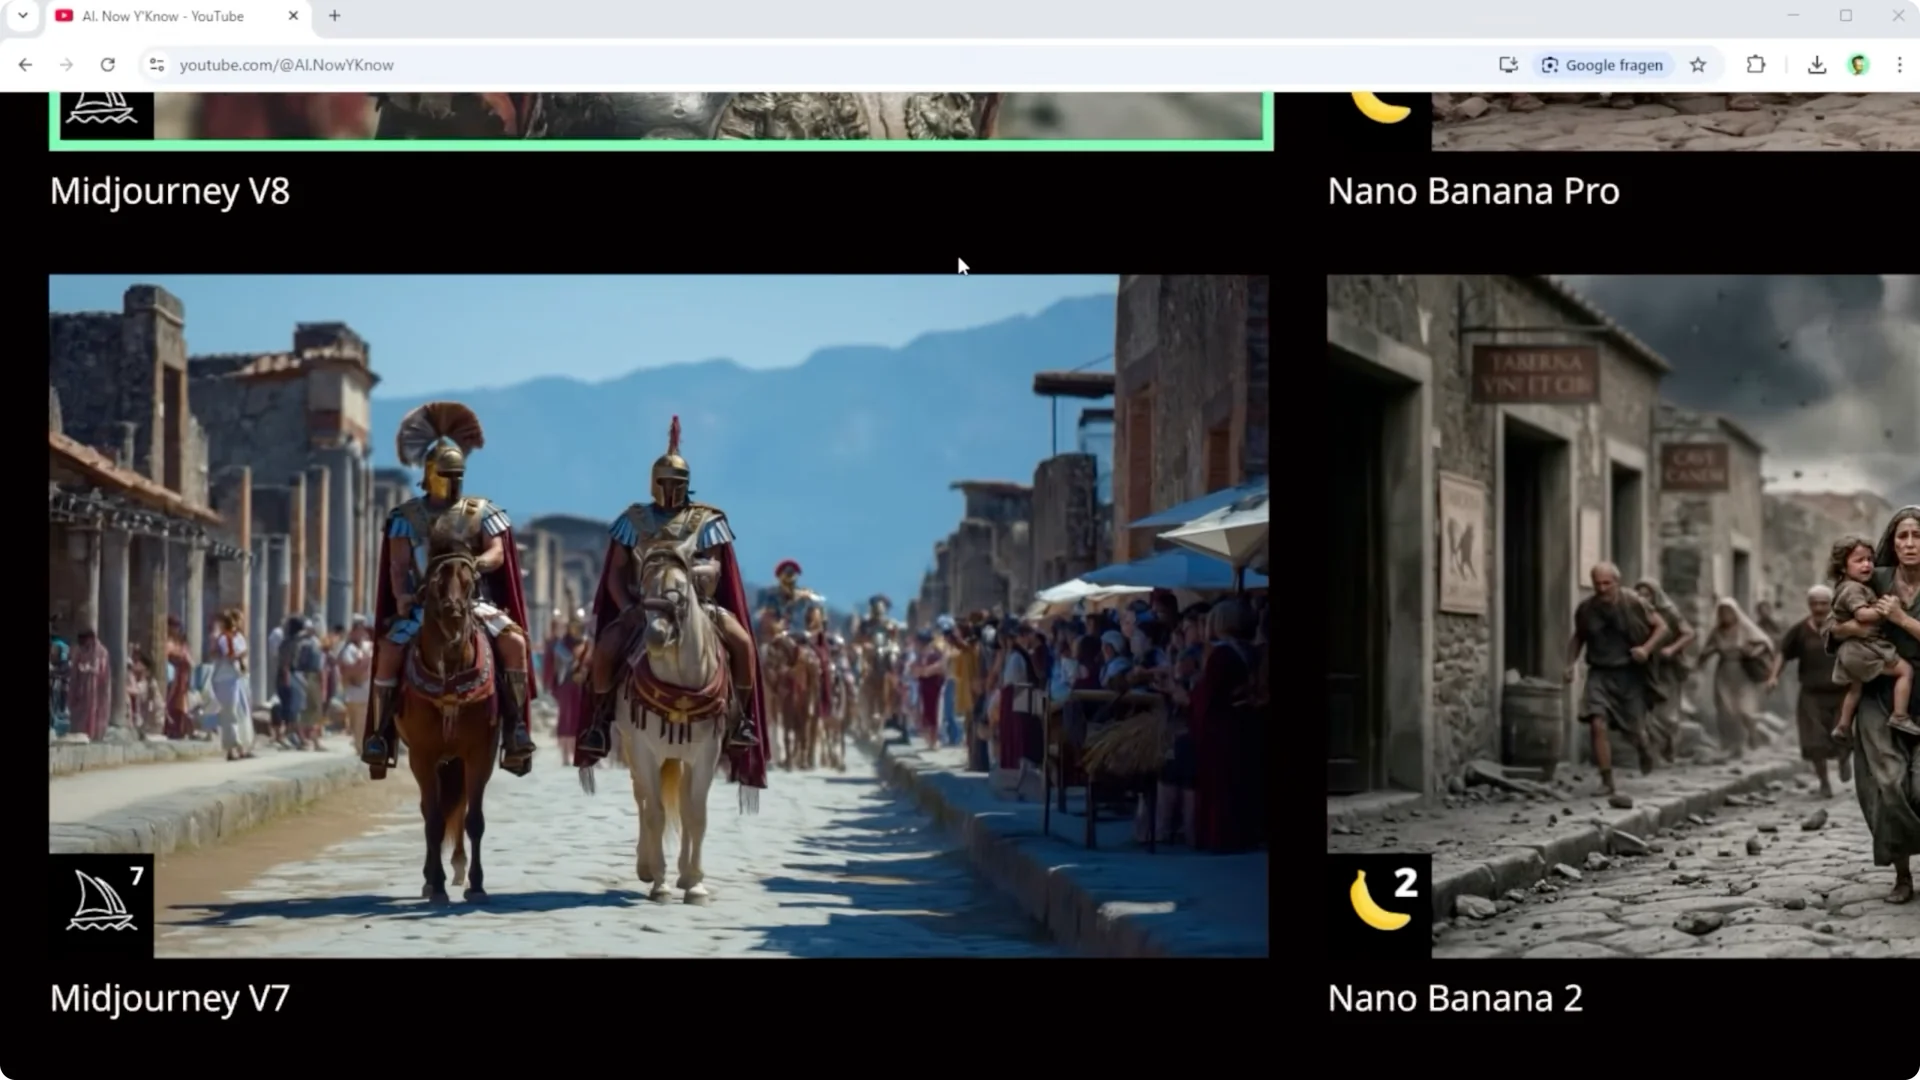
Task: Navigate back with the back arrow
Action: pos(25,65)
